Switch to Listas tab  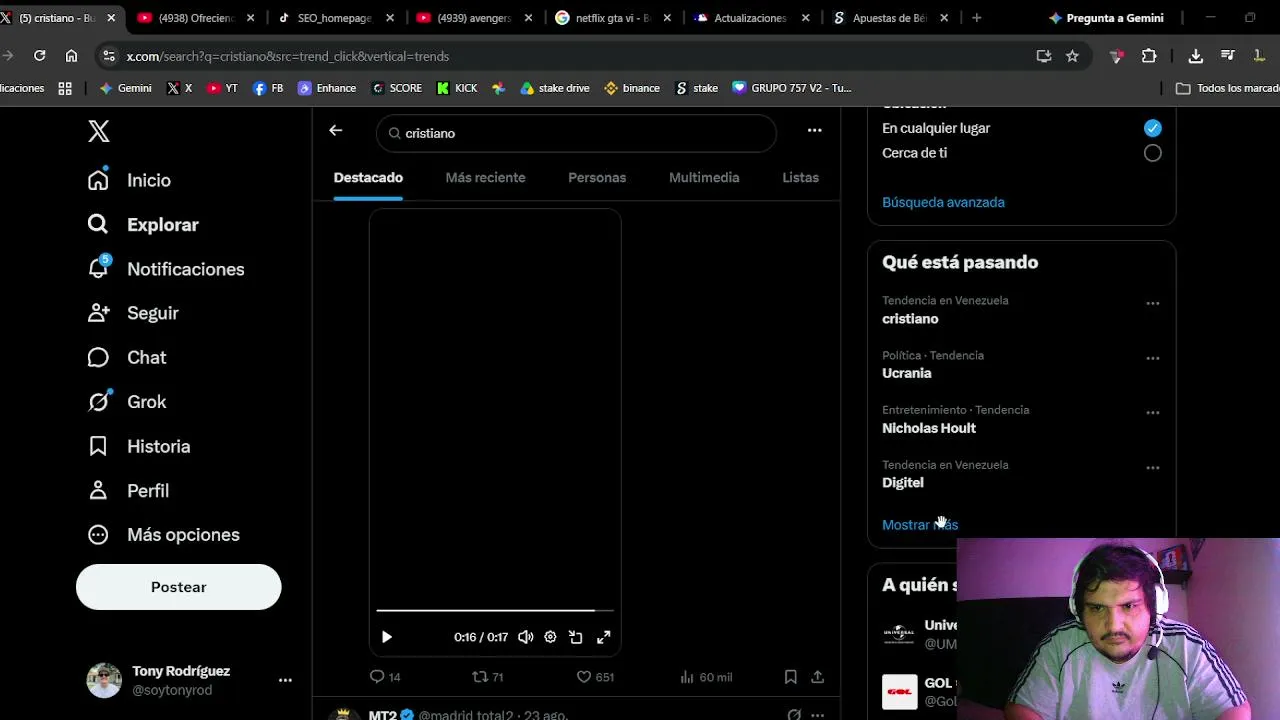point(800,177)
